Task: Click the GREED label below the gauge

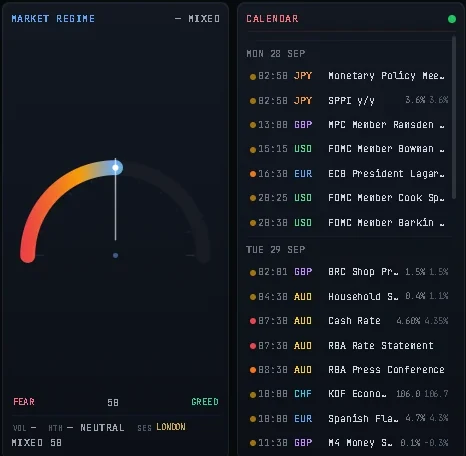Action: (205, 402)
